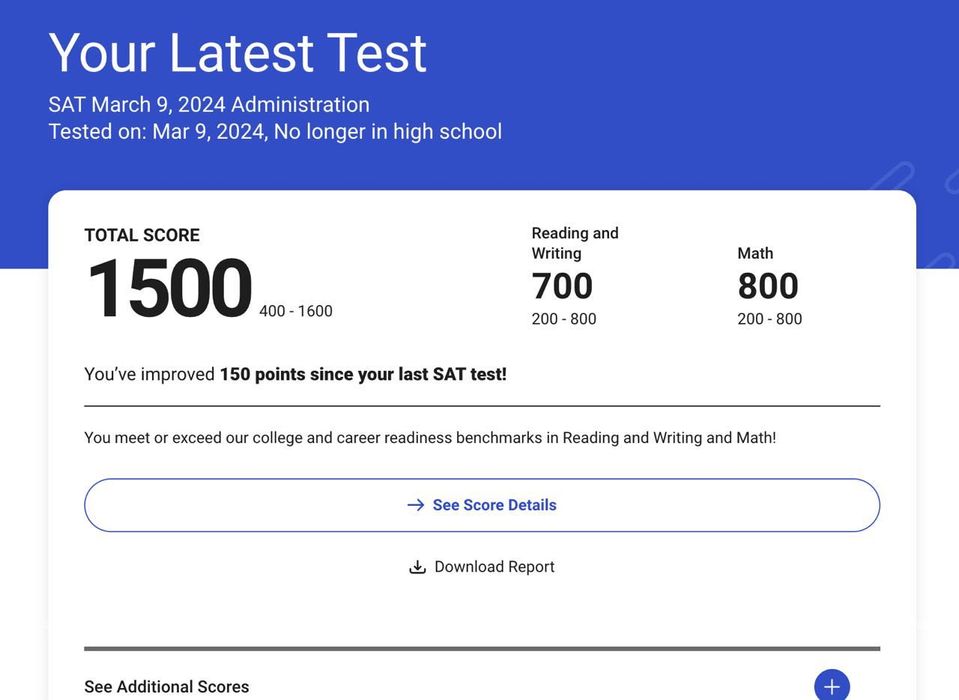959x700 pixels.
Task: Click the Math section label
Action: coord(755,253)
